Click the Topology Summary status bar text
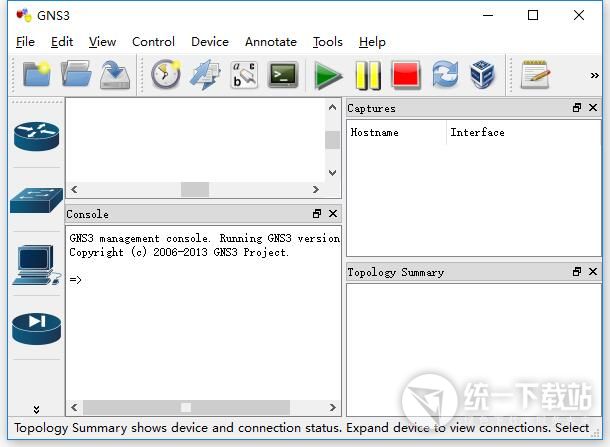Screen dimensions: 610x447 (x=301, y=428)
